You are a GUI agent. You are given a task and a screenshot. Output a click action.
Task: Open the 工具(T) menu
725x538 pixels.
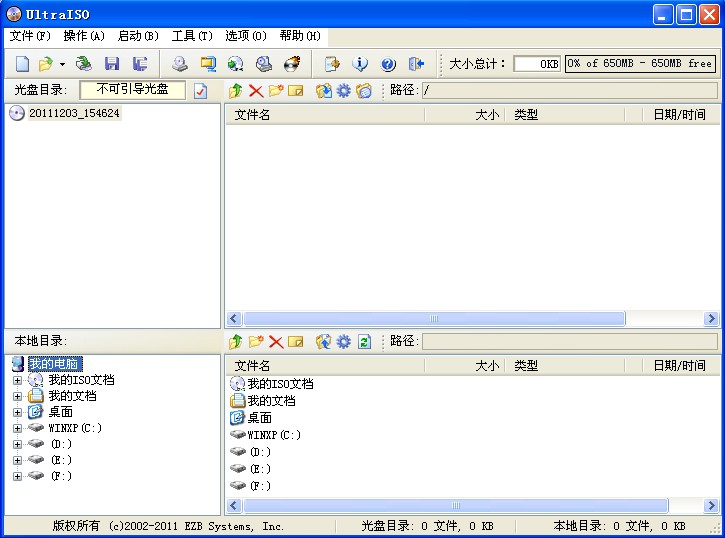[192, 36]
